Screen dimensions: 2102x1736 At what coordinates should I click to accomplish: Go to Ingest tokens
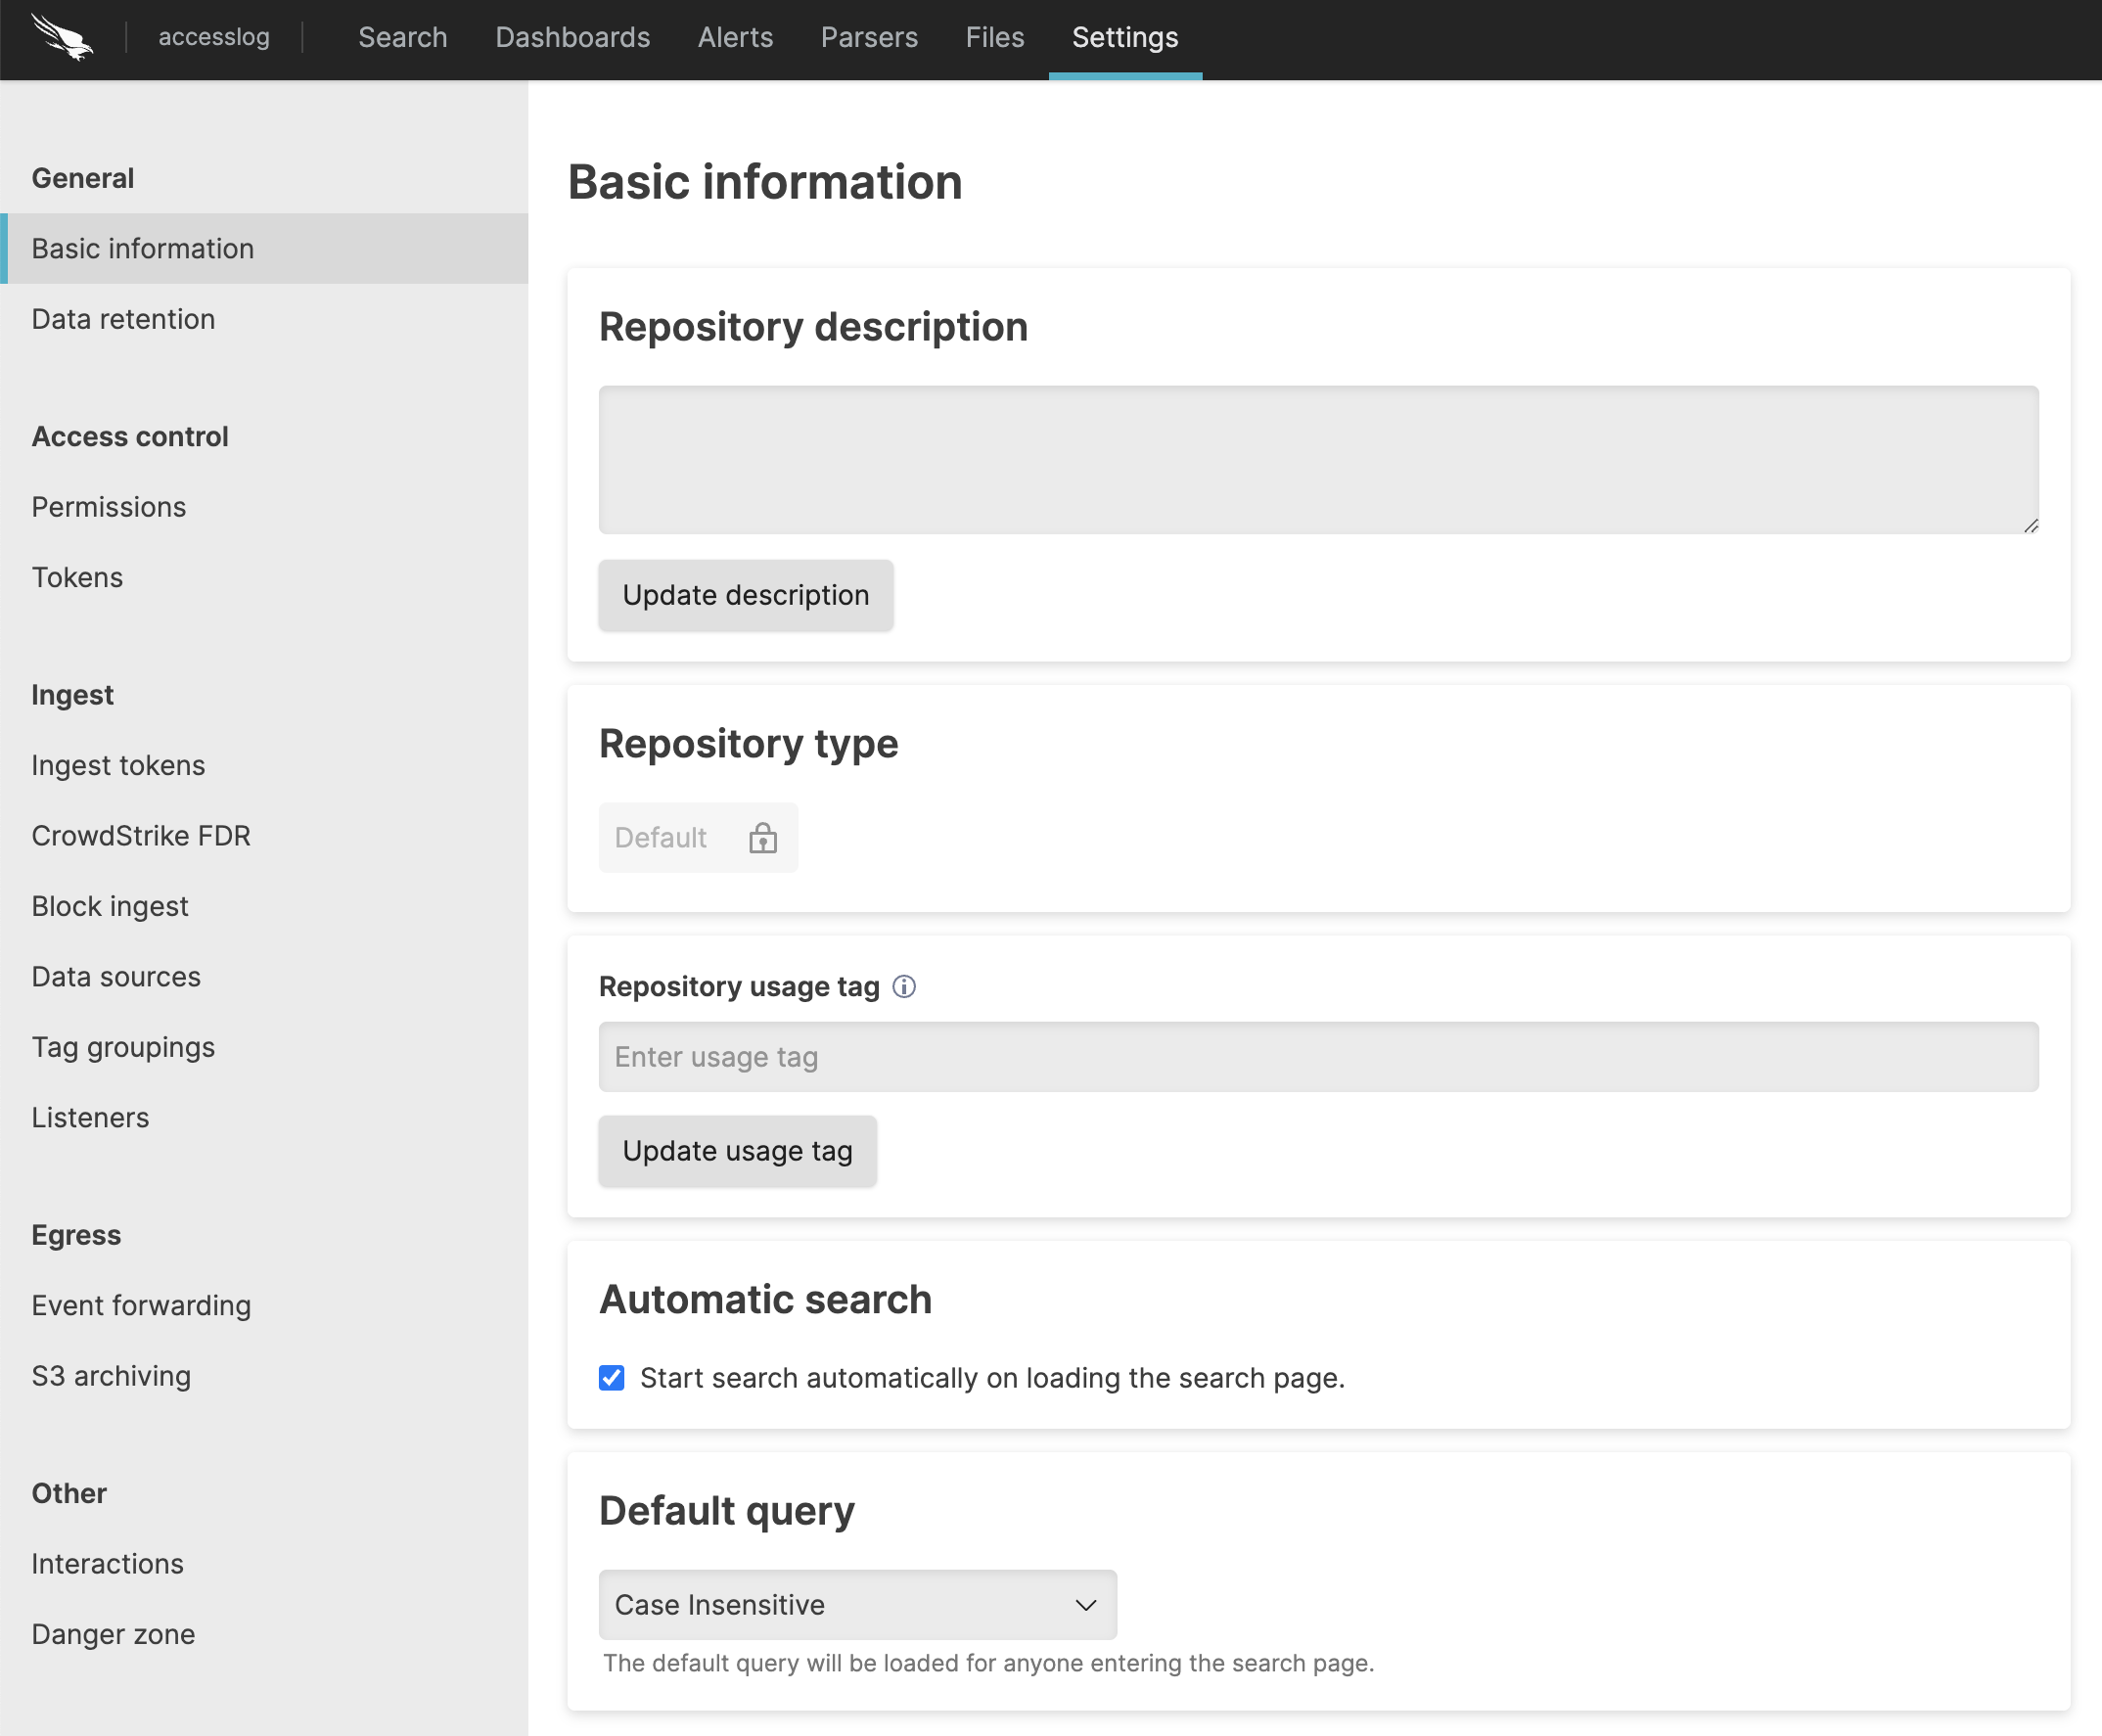264,765
